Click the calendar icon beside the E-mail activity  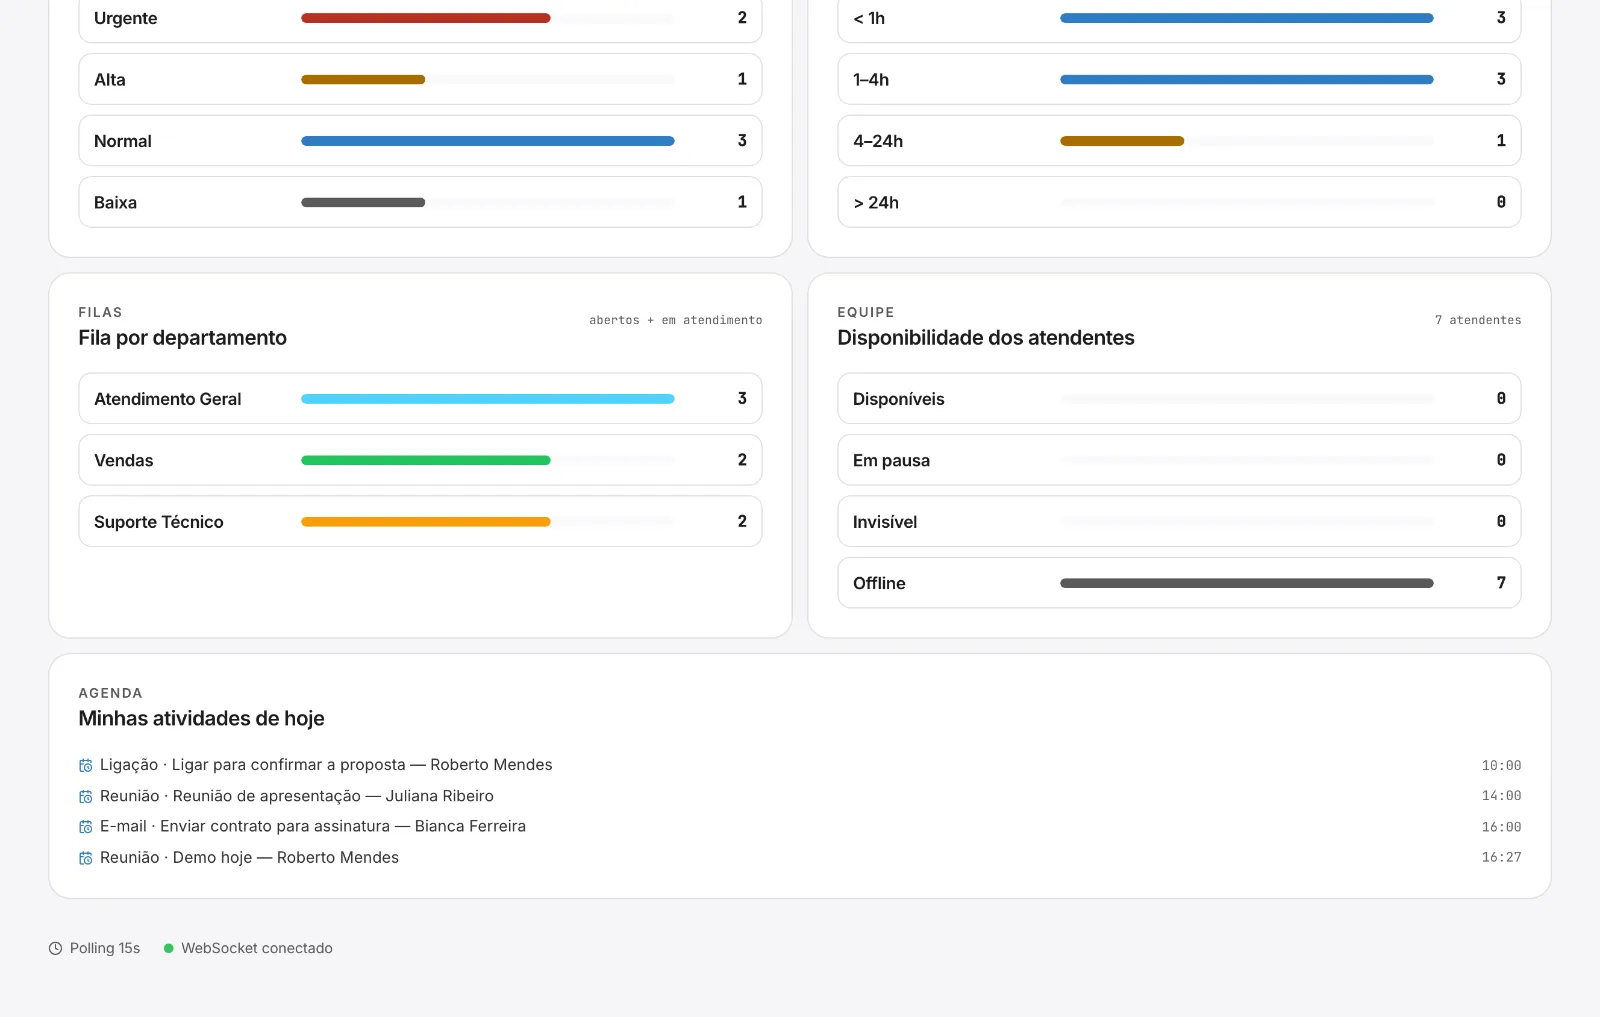86,827
